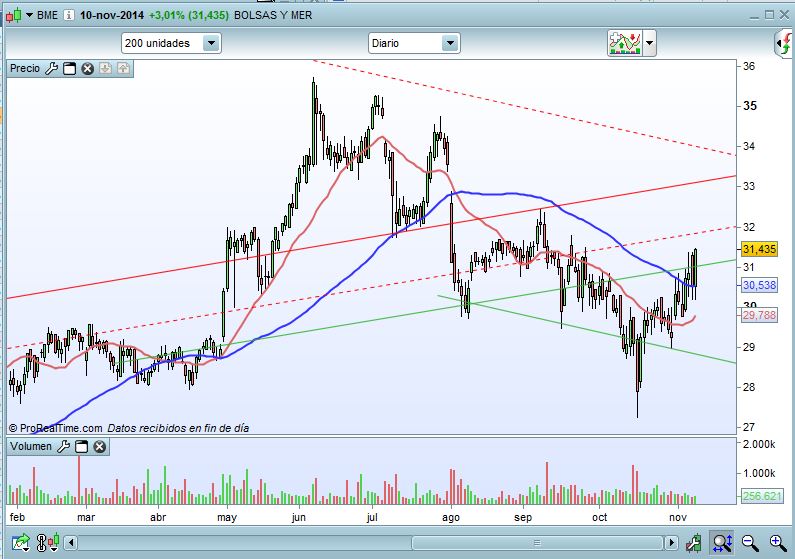Click the BOLSAS Y MER name in title
795x559 pixels.
pos(273,15)
